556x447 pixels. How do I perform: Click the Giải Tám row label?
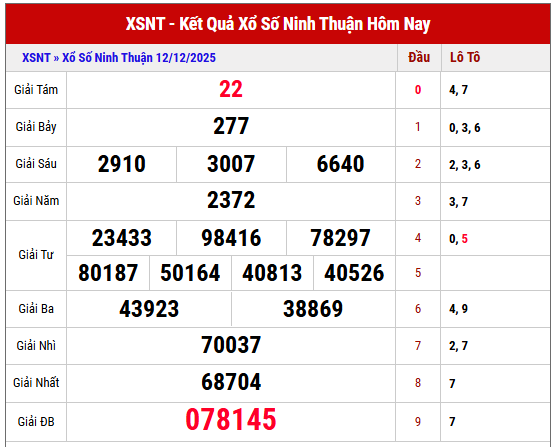pyautogui.click(x=36, y=90)
